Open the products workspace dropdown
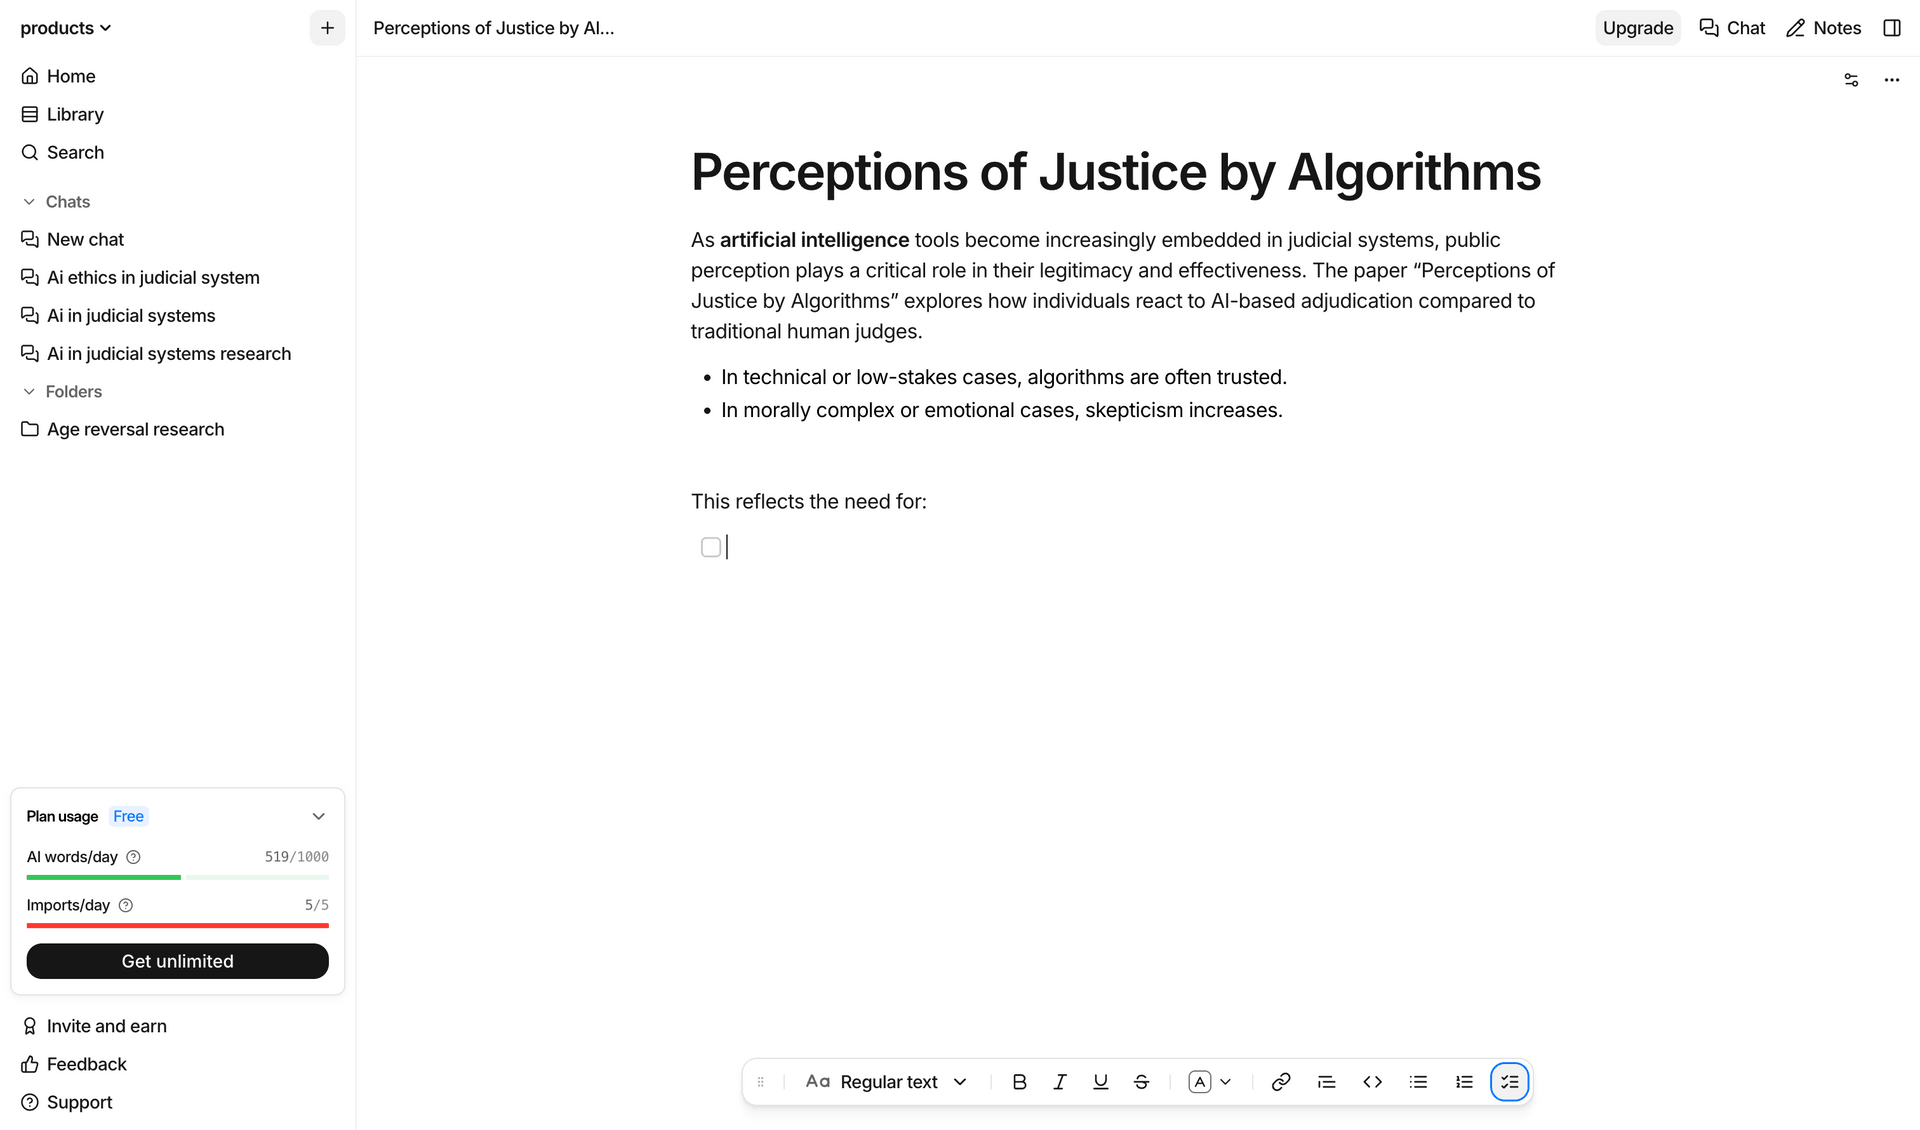 [66, 28]
